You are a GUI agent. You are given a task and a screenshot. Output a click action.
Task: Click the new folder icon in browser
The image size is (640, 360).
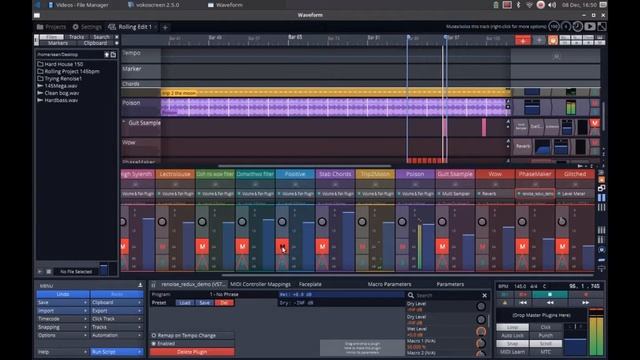click(113, 54)
